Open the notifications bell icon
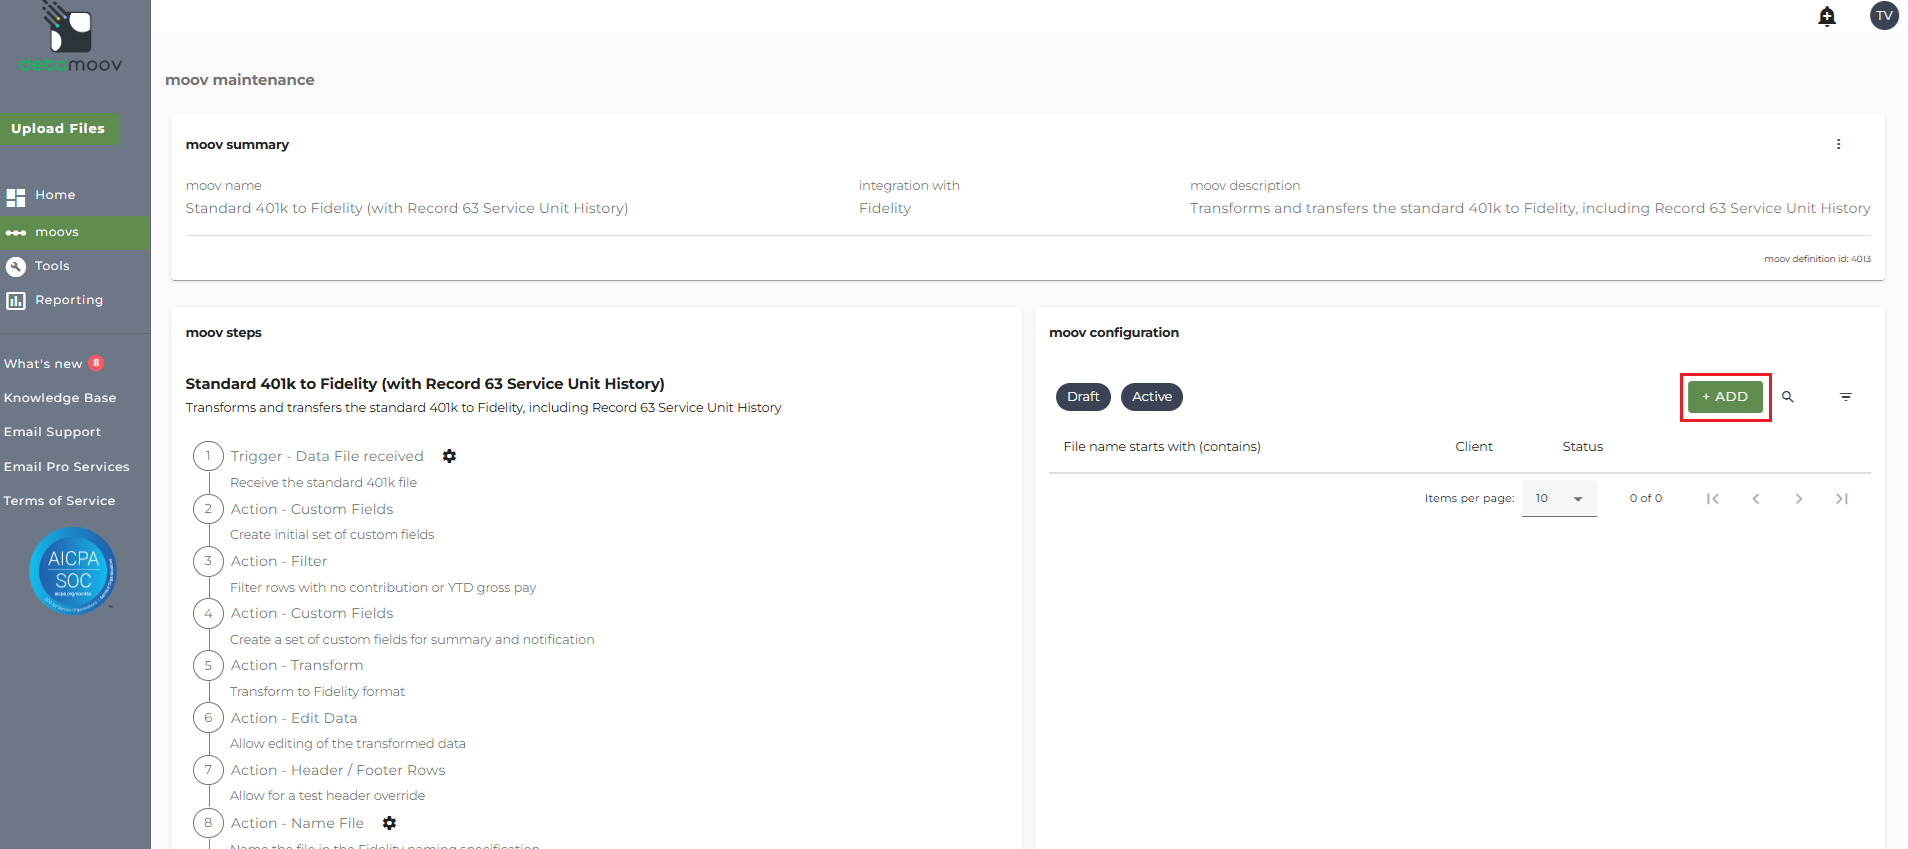Screen dimensions: 1908x849 [1827, 16]
